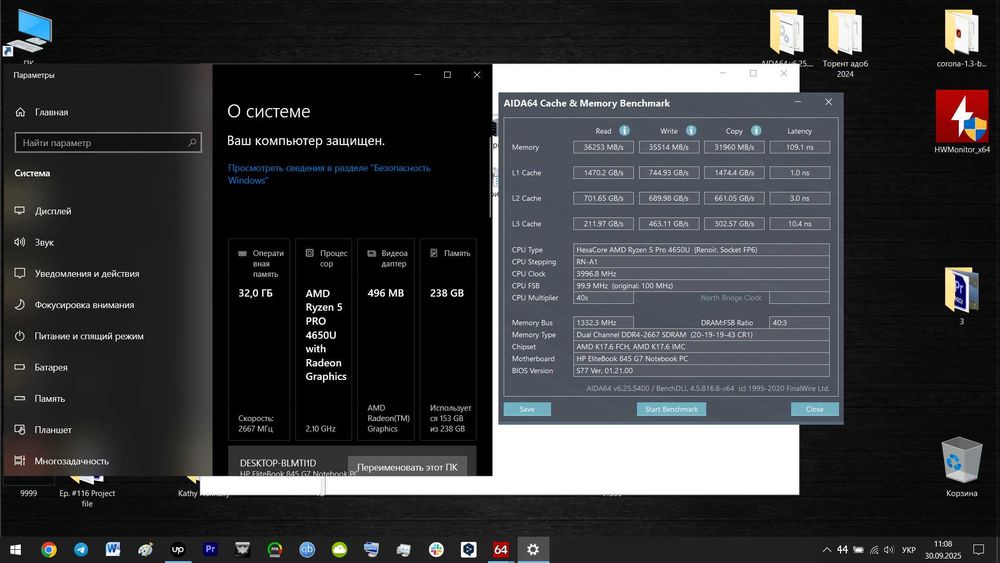Open Telegram from the taskbar

81,550
